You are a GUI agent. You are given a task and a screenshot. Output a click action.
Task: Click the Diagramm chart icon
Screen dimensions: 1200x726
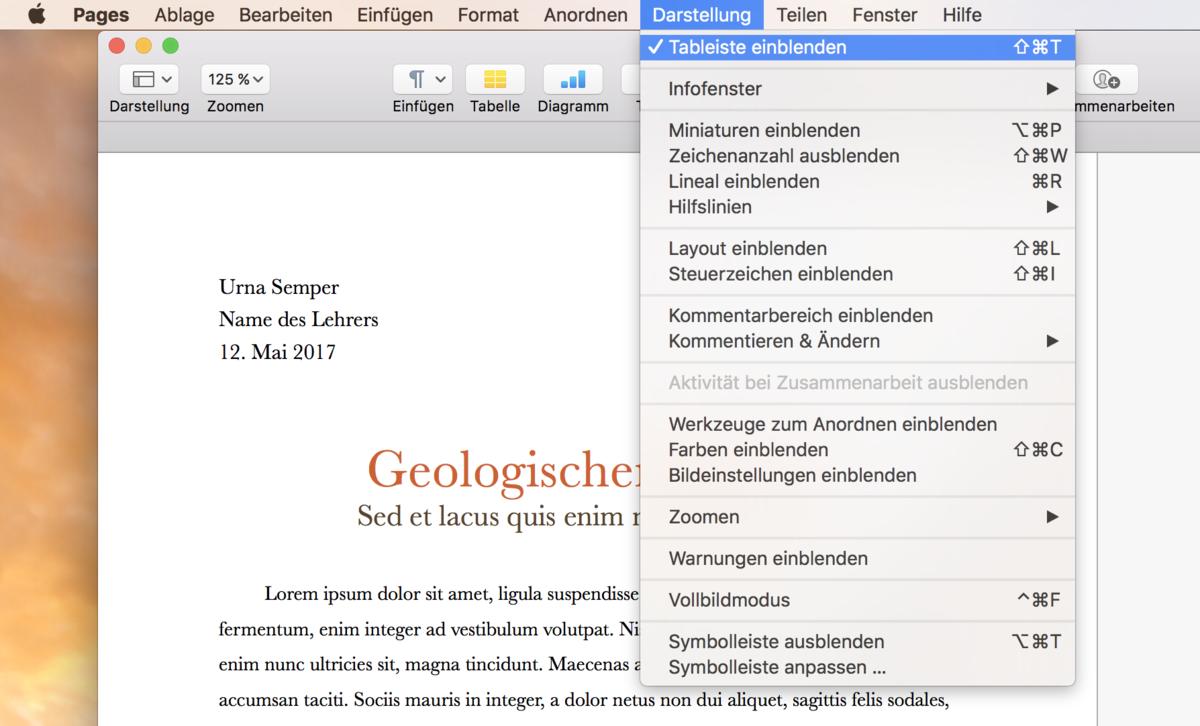pyautogui.click(x=573, y=79)
